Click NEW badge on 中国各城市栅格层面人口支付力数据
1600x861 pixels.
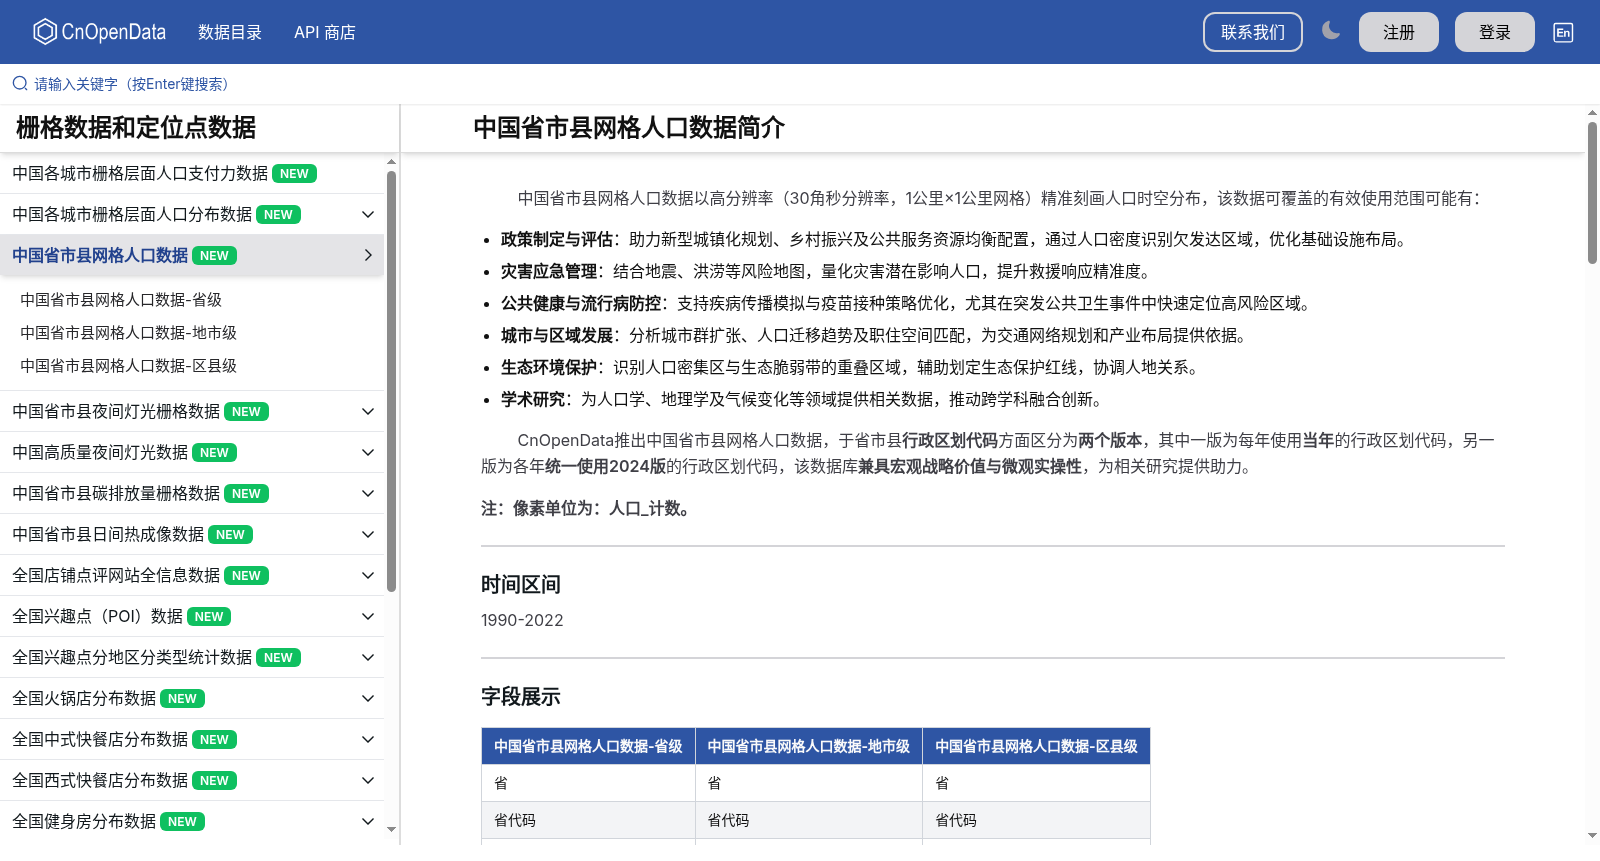(294, 173)
